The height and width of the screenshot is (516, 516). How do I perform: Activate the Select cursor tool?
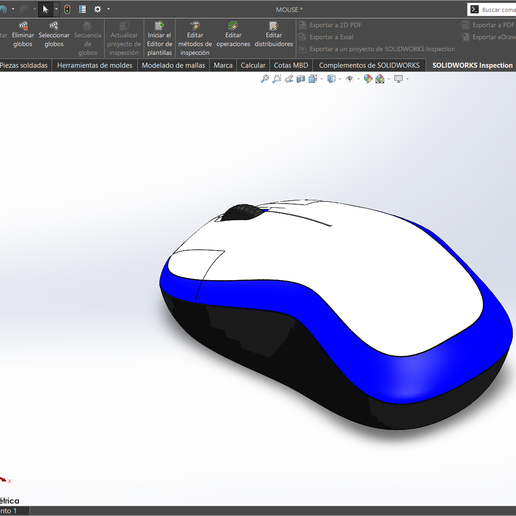[x=45, y=9]
